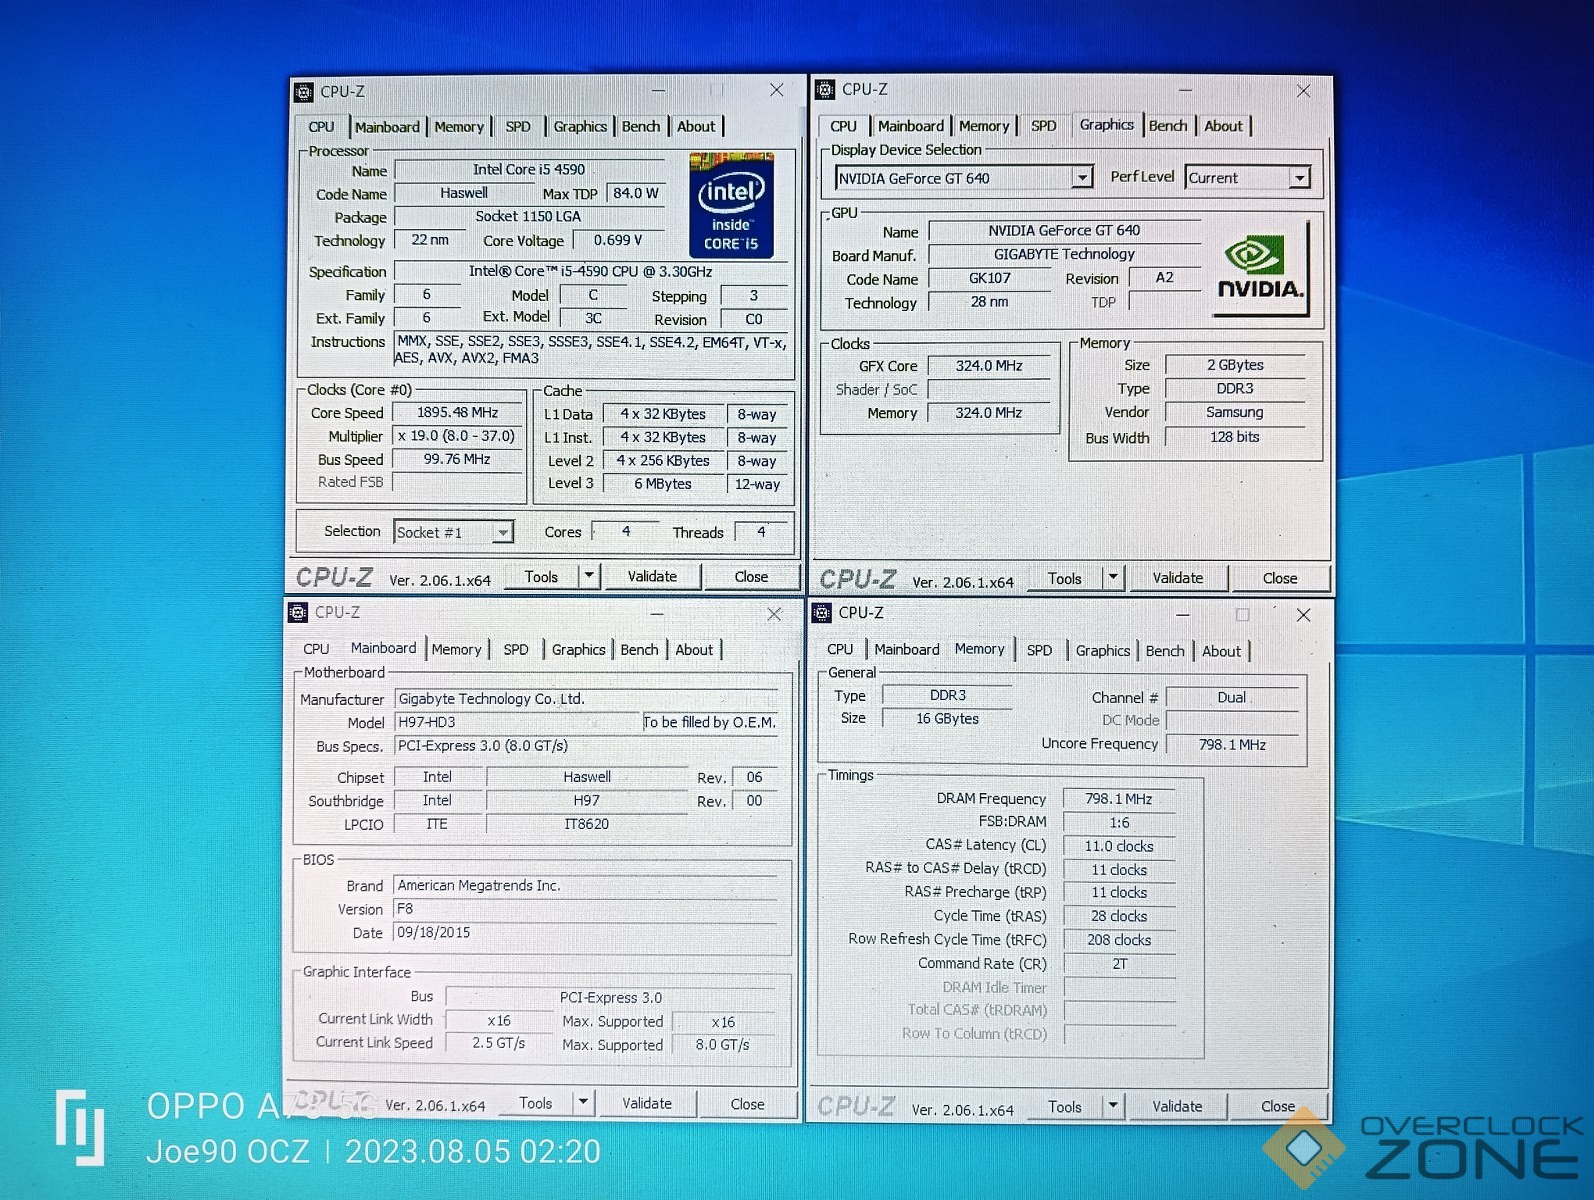Click the Instructions list box
Image resolution: width=1594 pixels, height=1200 pixels.
591,350
